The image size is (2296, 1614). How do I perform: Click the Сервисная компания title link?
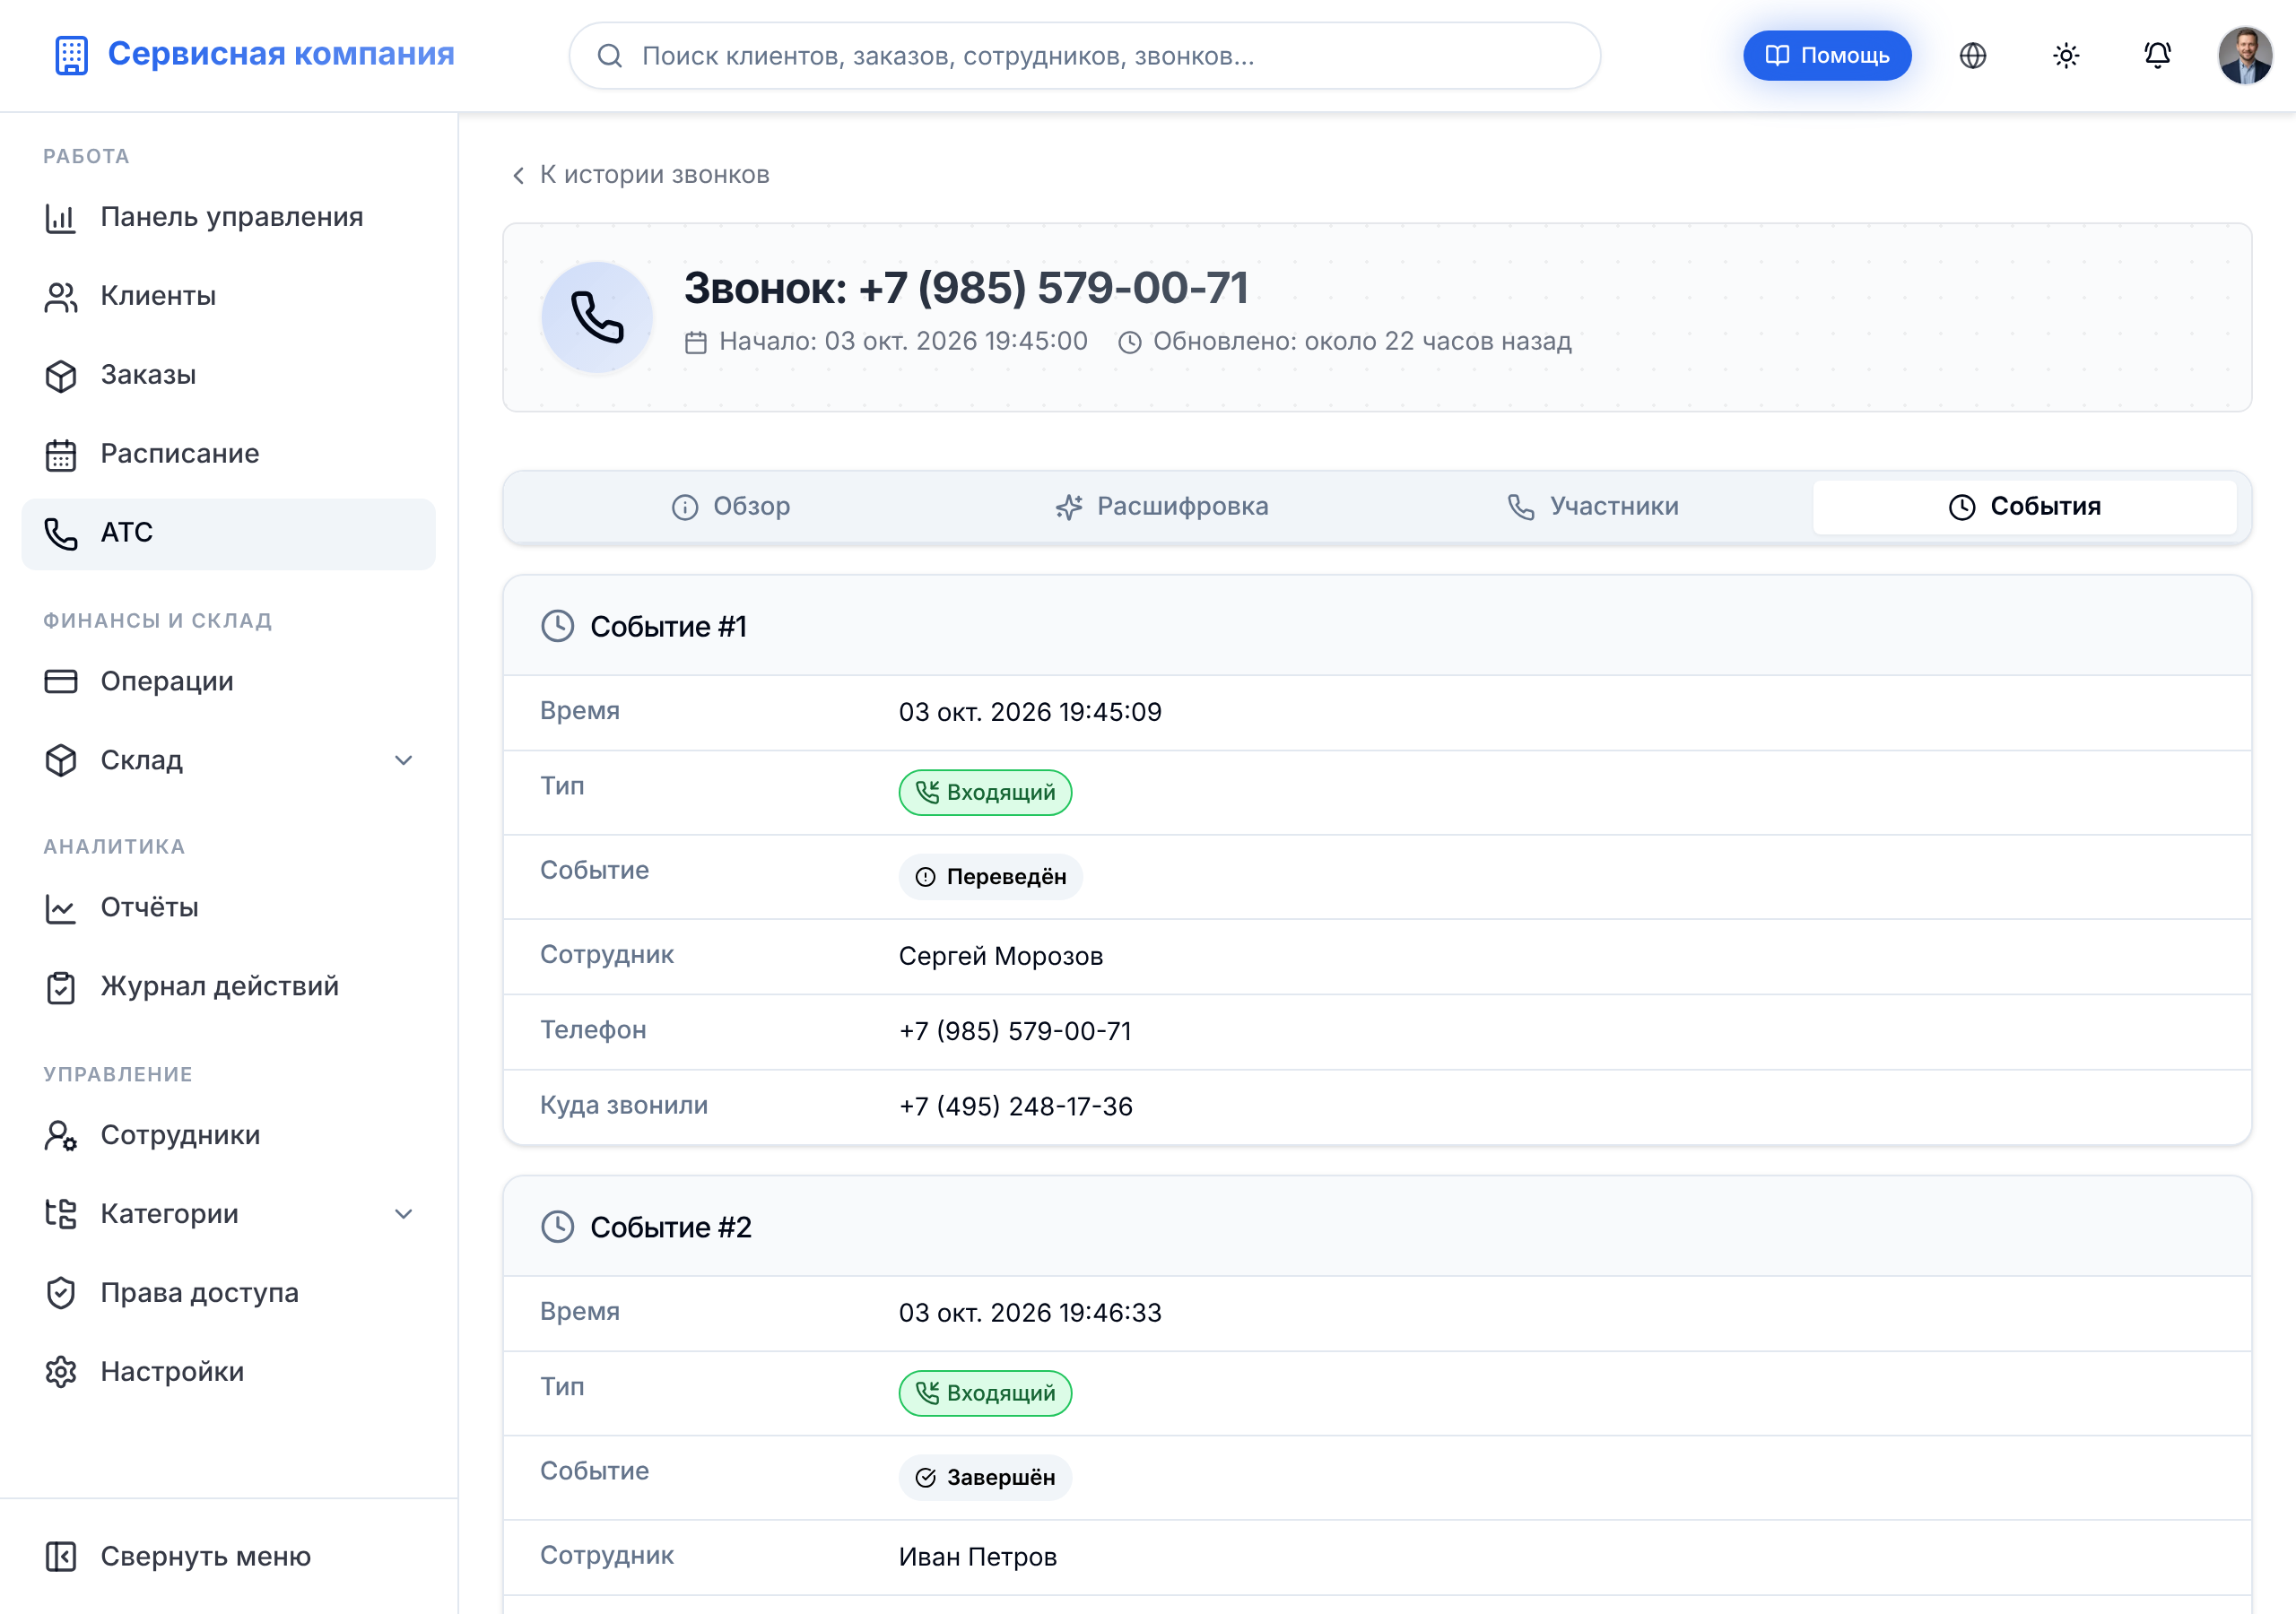point(281,54)
